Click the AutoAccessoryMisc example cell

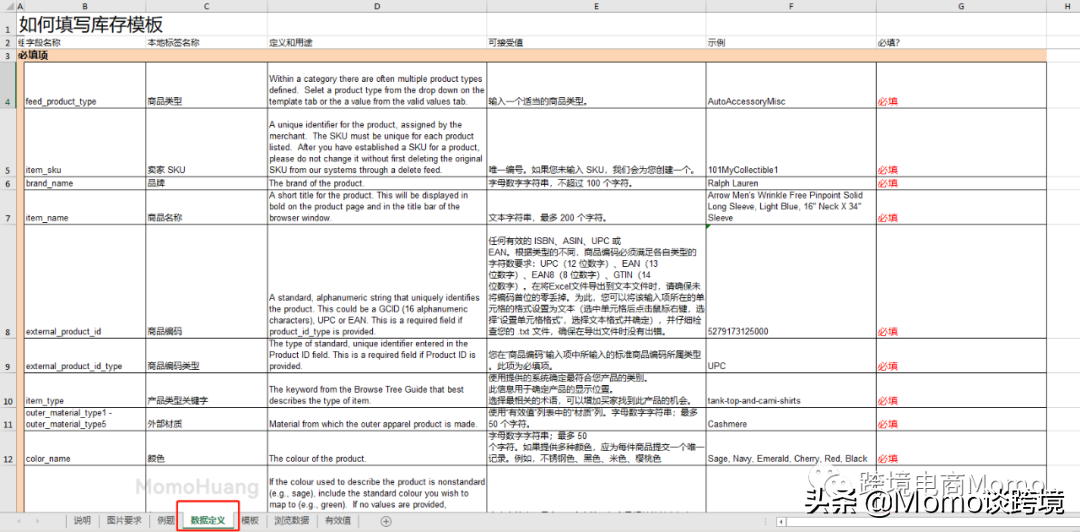coord(791,85)
